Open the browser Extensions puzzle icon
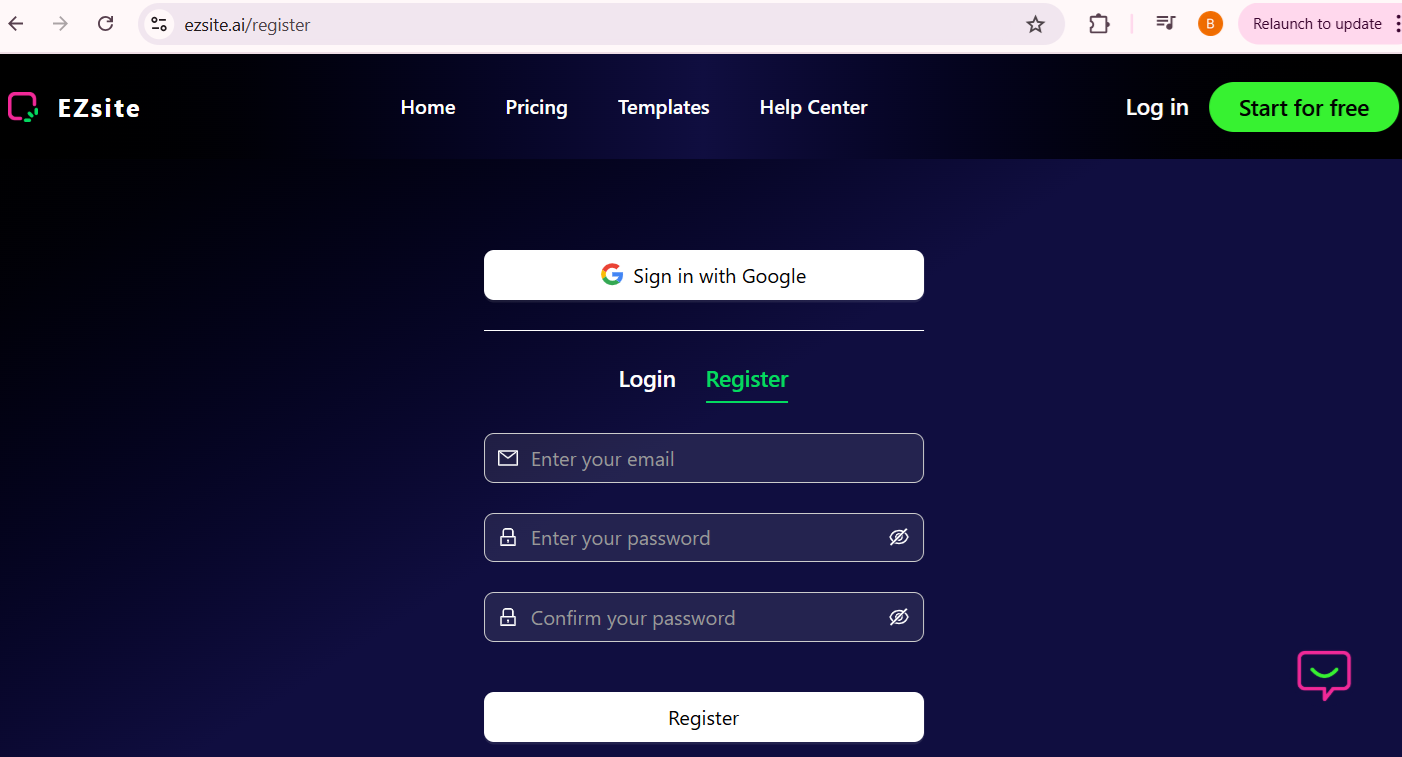The height and width of the screenshot is (757, 1402). [1099, 24]
